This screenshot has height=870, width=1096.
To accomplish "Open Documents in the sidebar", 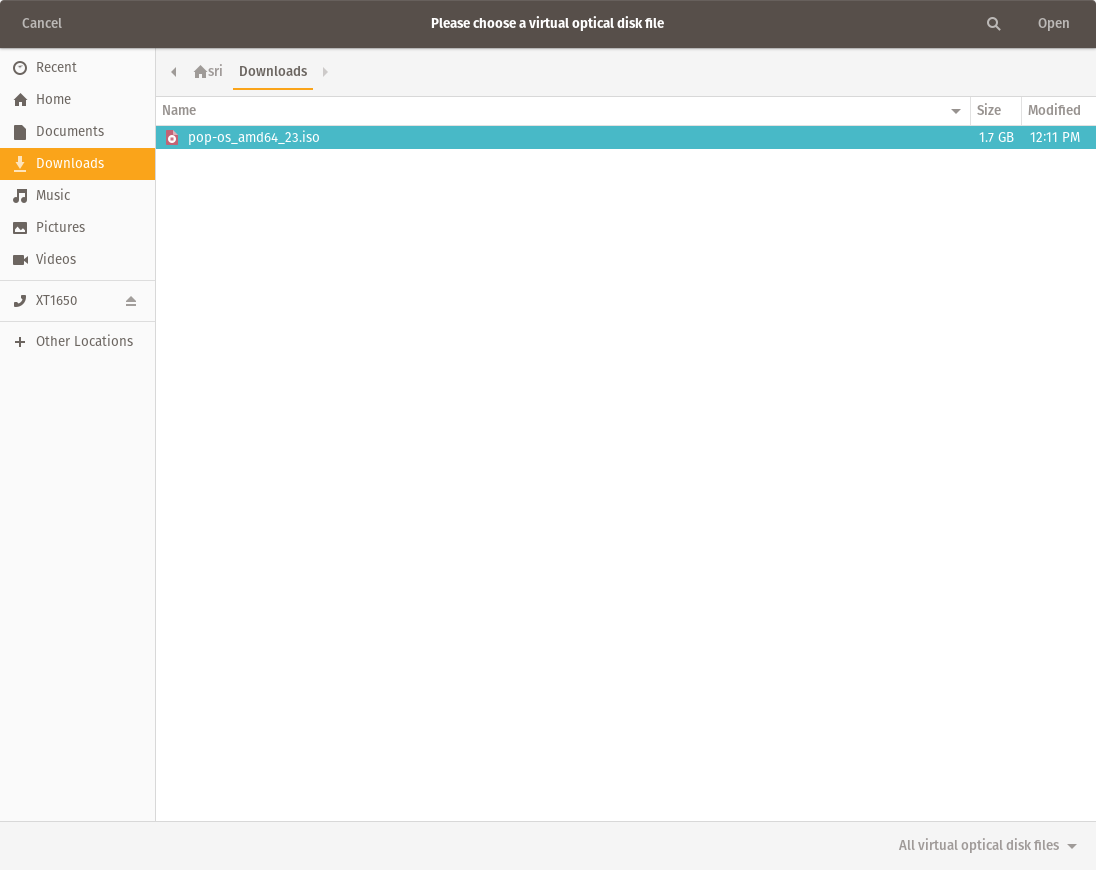I will pyautogui.click(x=70, y=132).
